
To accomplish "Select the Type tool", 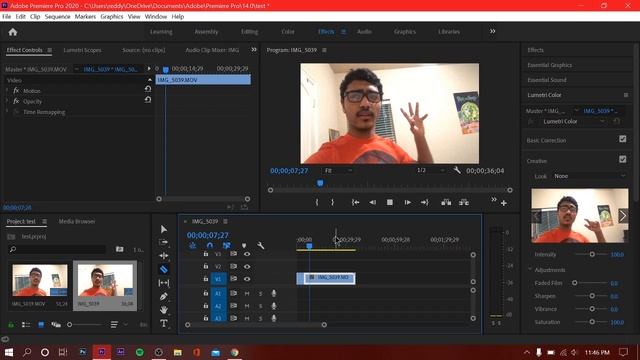I will [164, 324].
